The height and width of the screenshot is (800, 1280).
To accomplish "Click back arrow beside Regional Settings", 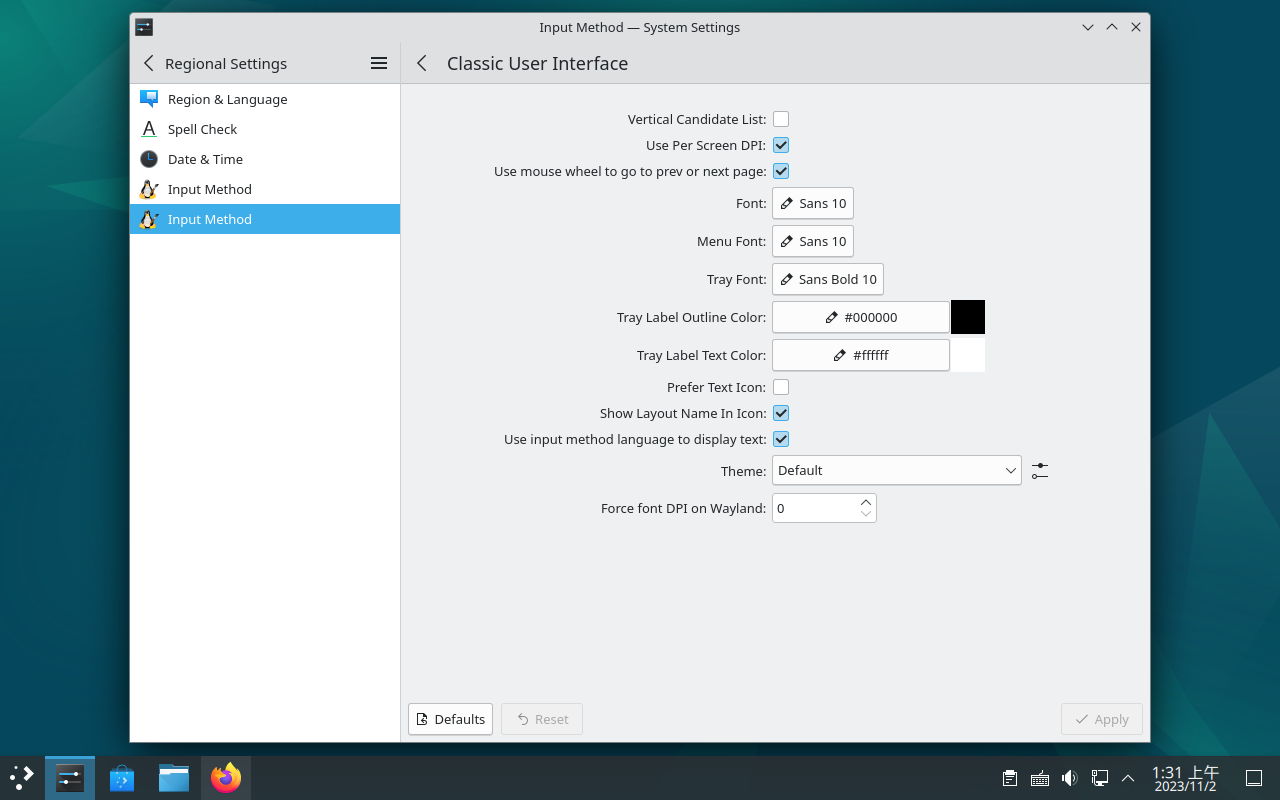I will (149, 63).
